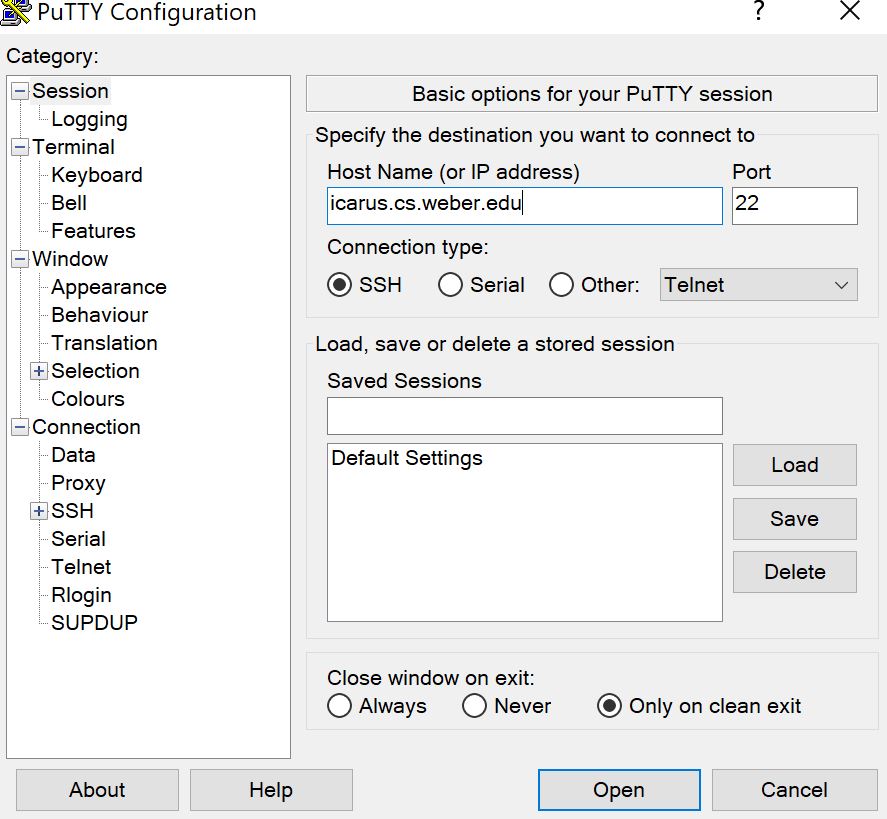Expand the SSH category
The height and width of the screenshot is (819, 887).
click(x=38, y=511)
